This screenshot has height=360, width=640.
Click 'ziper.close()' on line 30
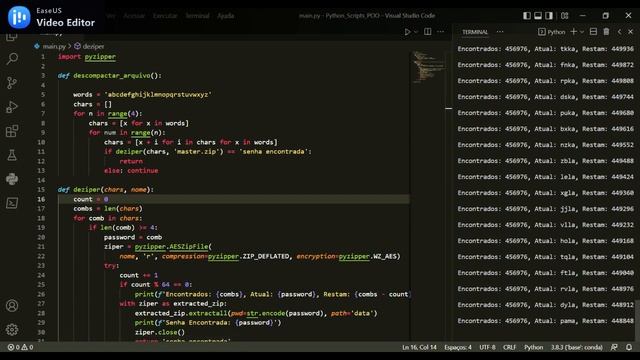coord(160,332)
